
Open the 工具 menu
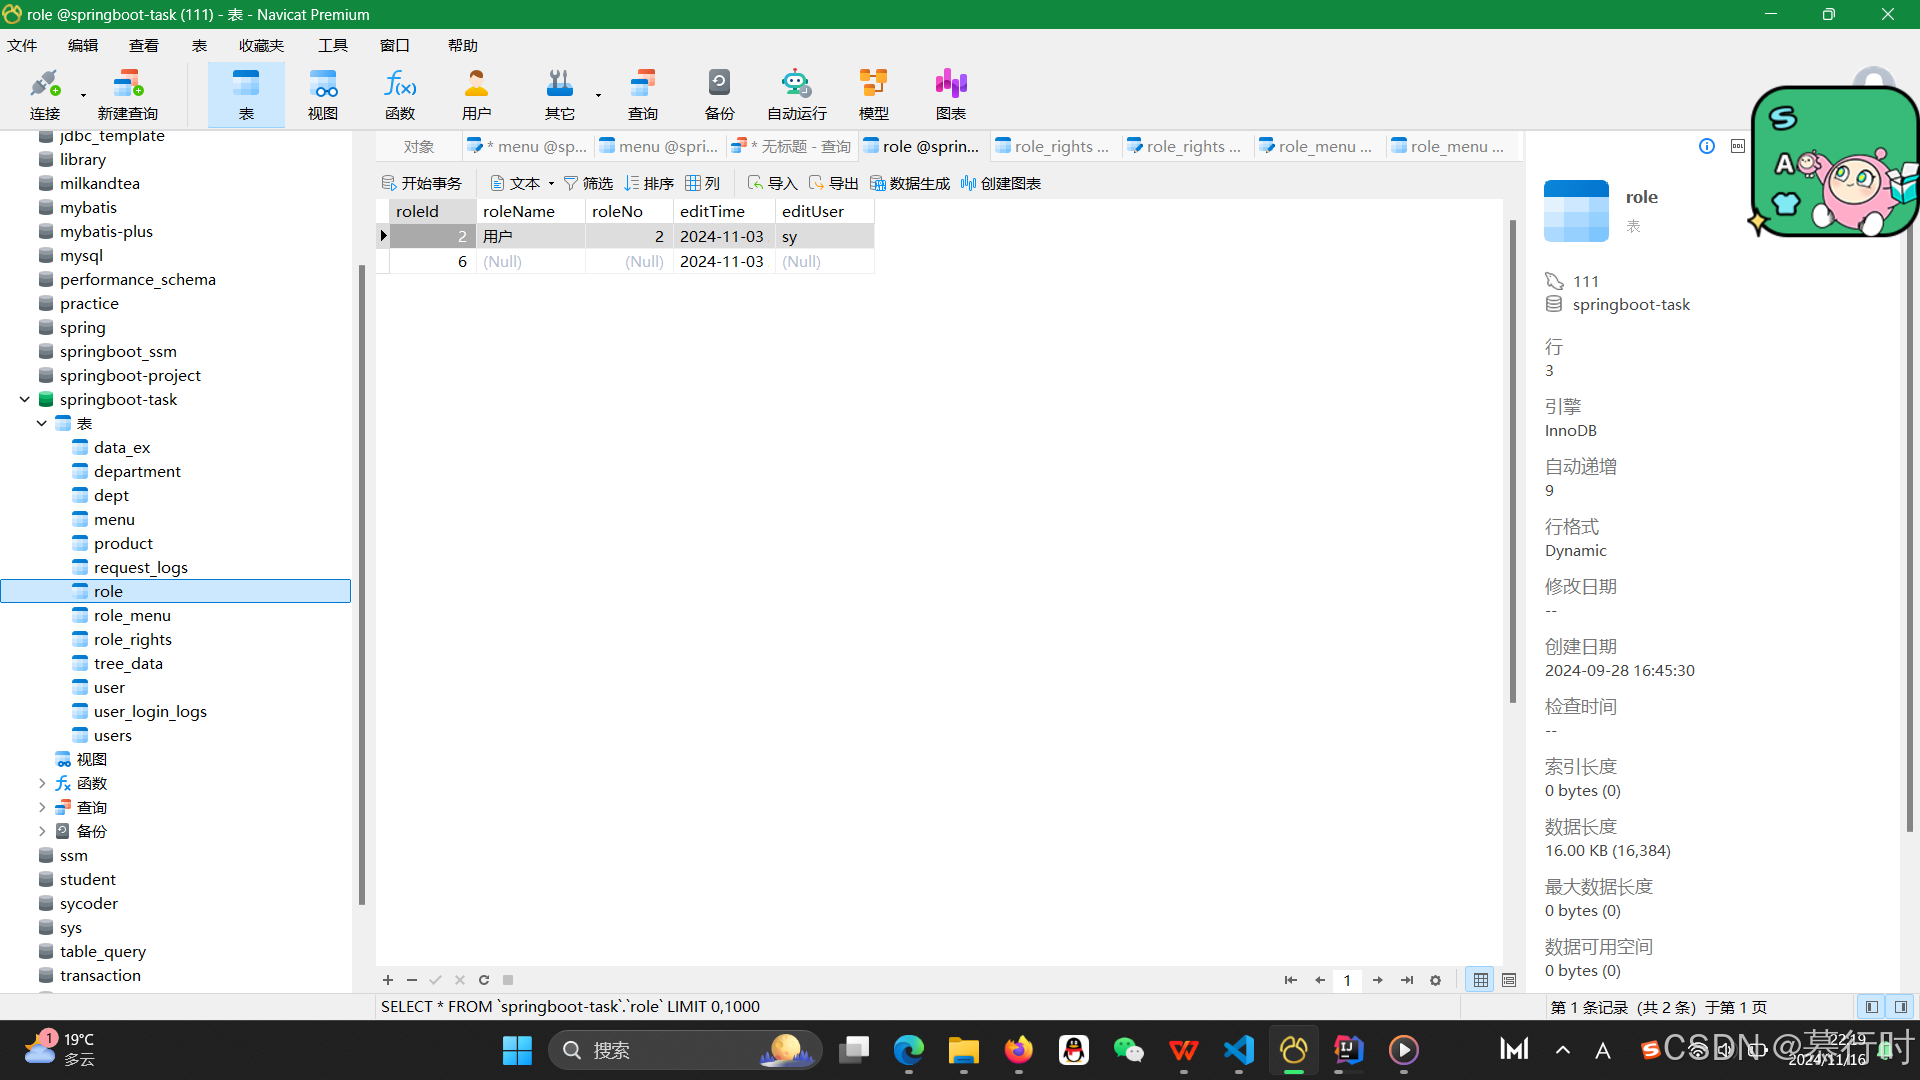click(332, 46)
